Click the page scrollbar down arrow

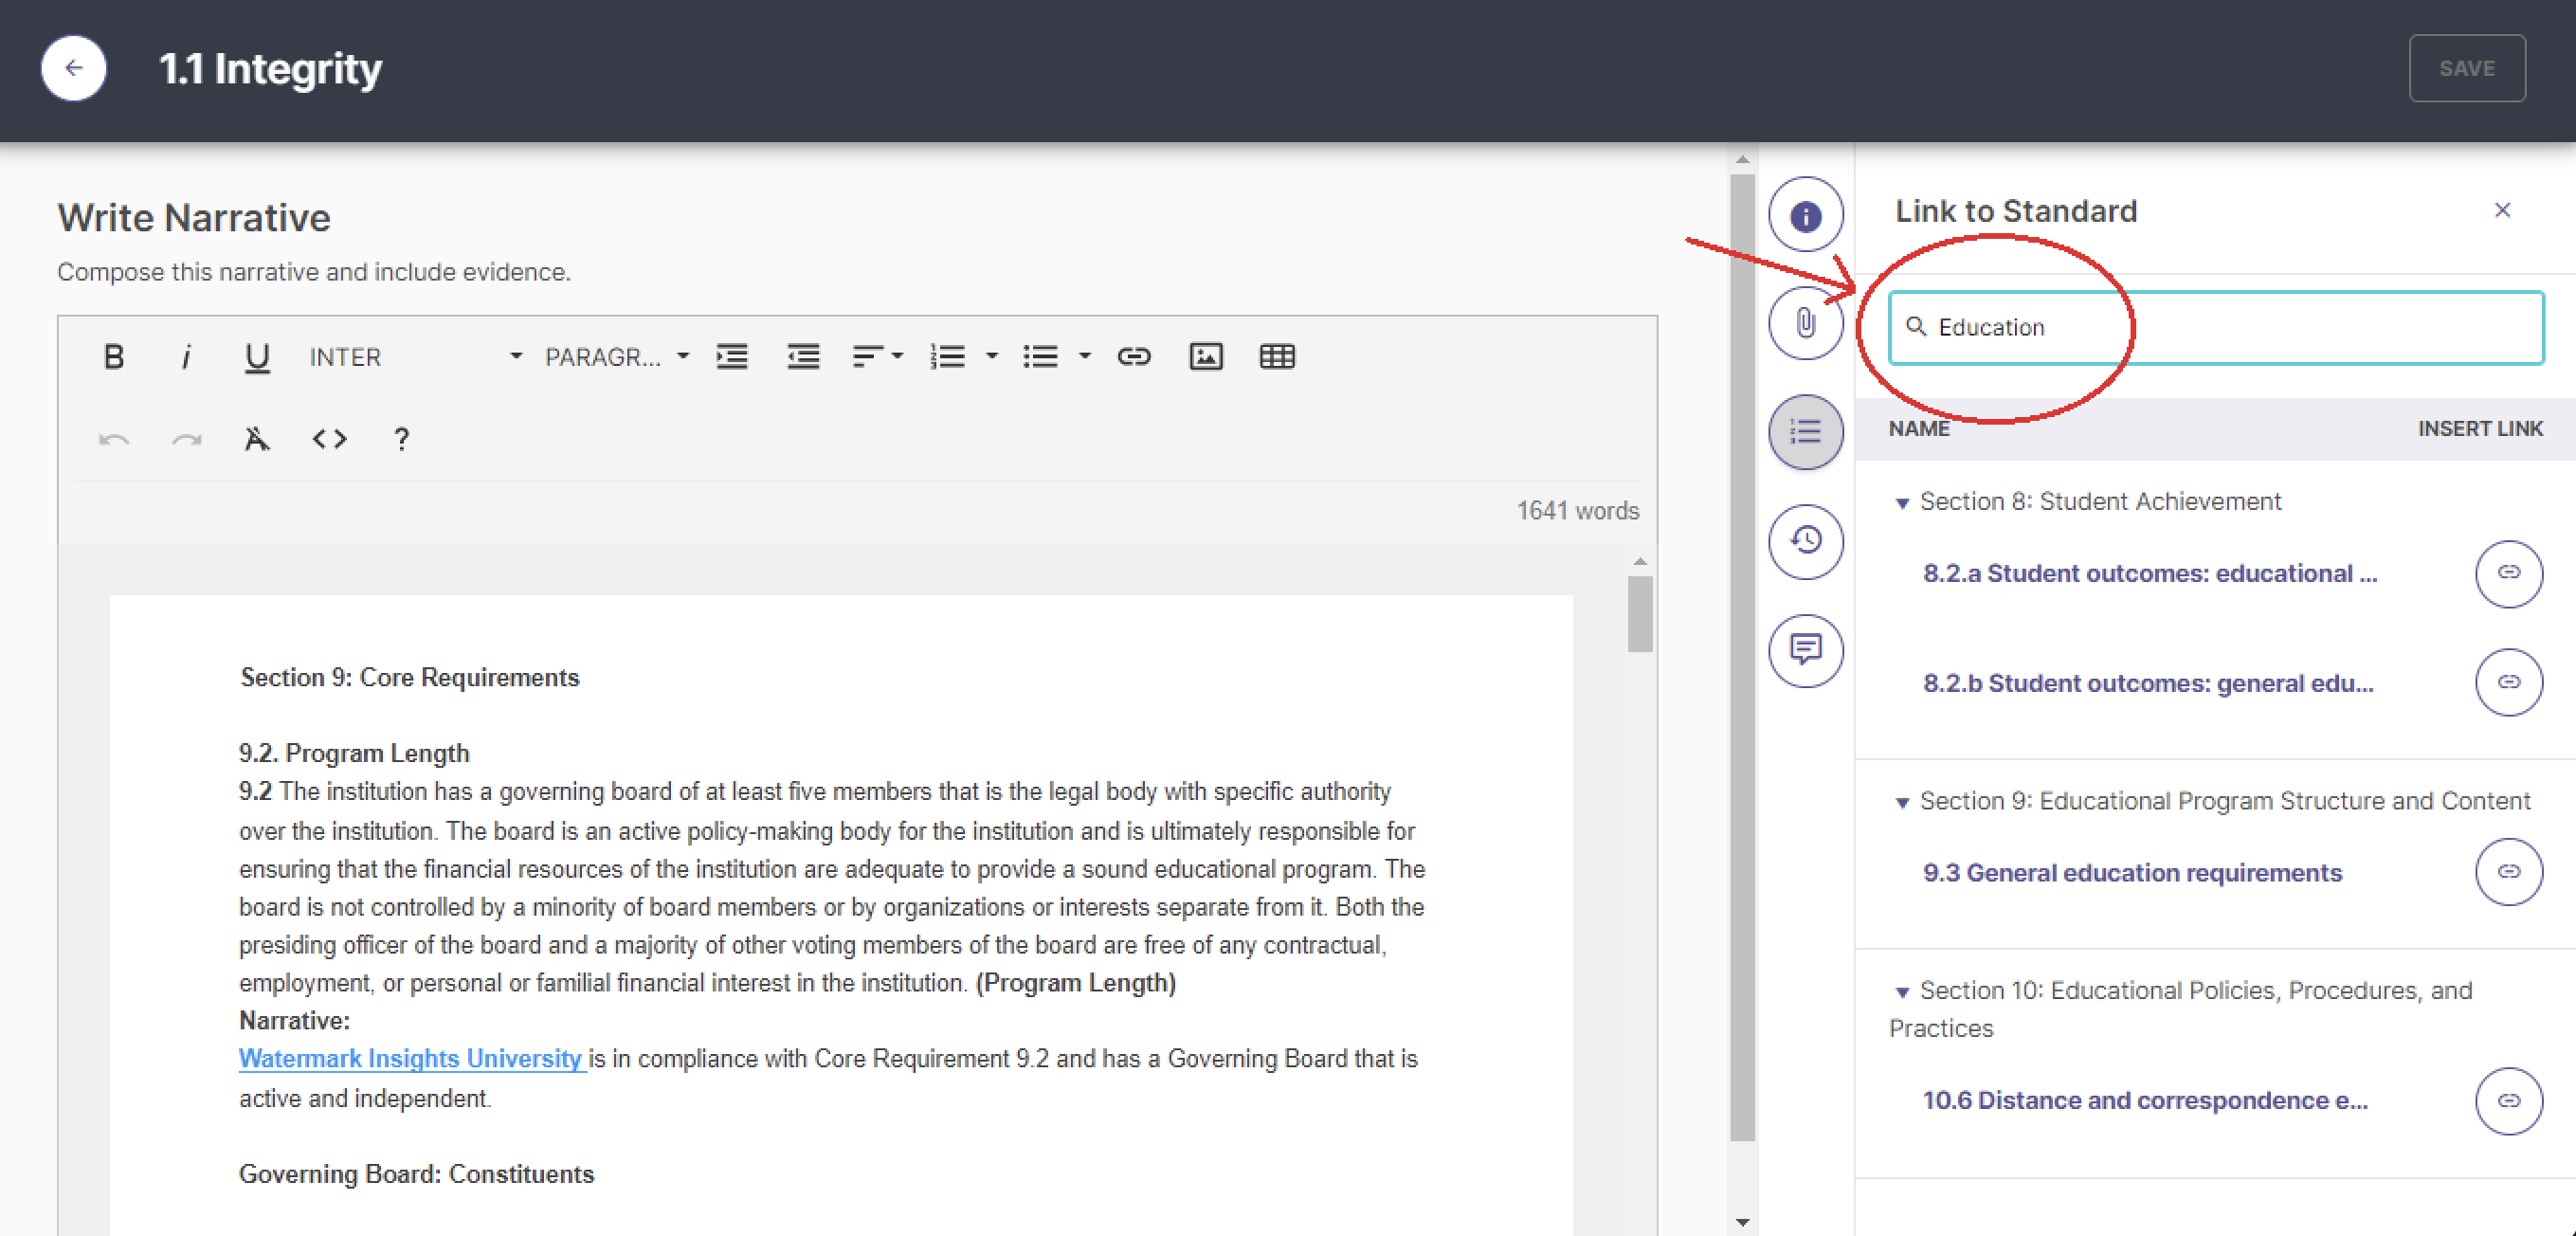point(1742,1222)
